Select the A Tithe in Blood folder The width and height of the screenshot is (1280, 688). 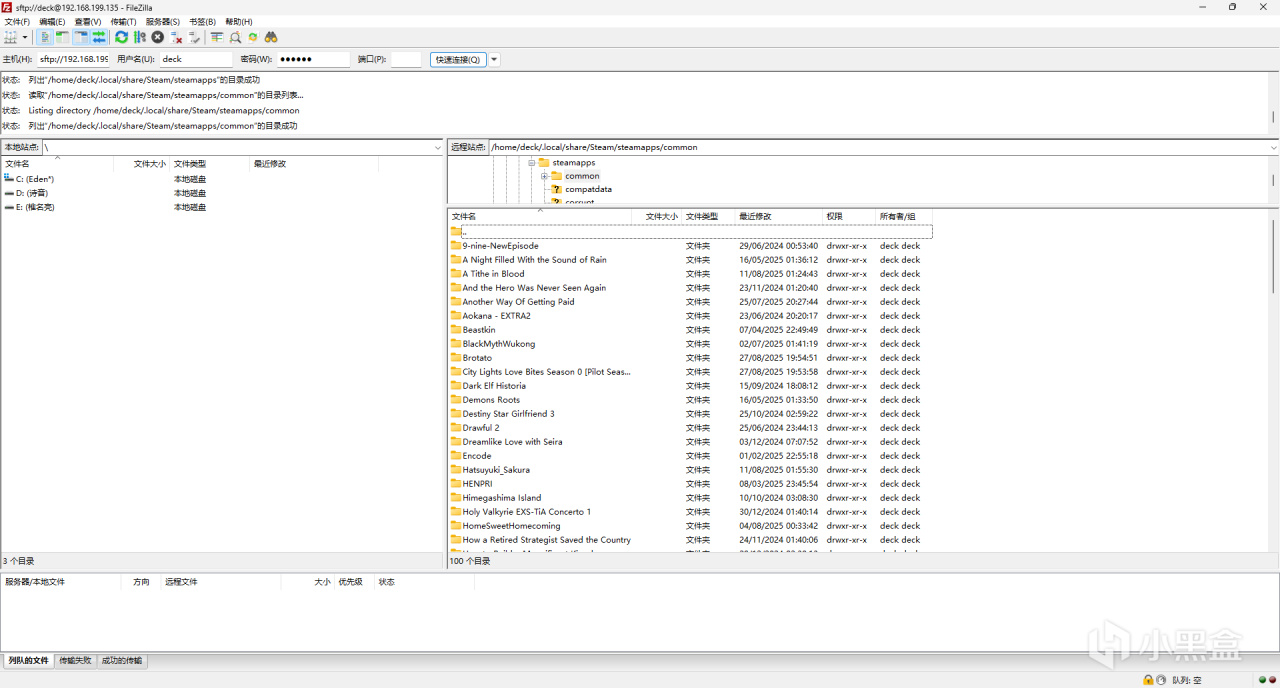690,273
